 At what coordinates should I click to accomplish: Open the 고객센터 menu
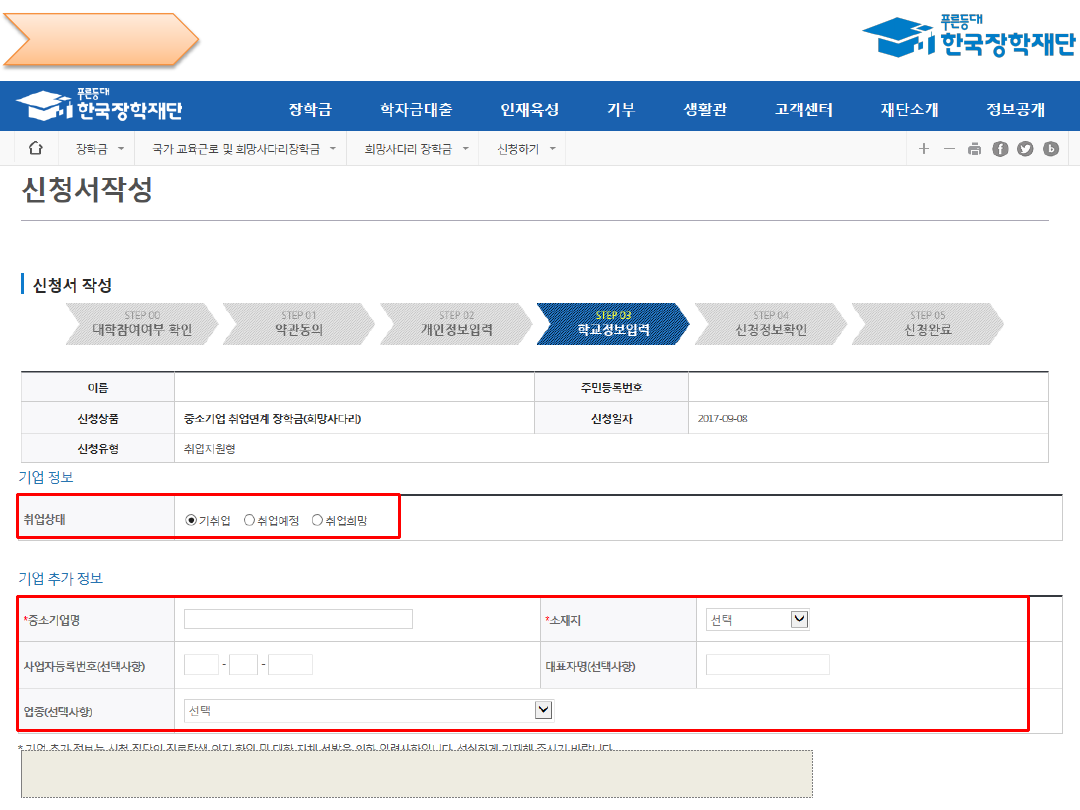(x=803, y=109)
